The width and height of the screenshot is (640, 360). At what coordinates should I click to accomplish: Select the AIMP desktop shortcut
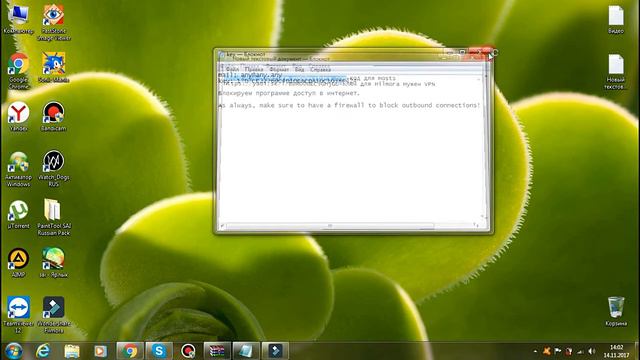18,262
